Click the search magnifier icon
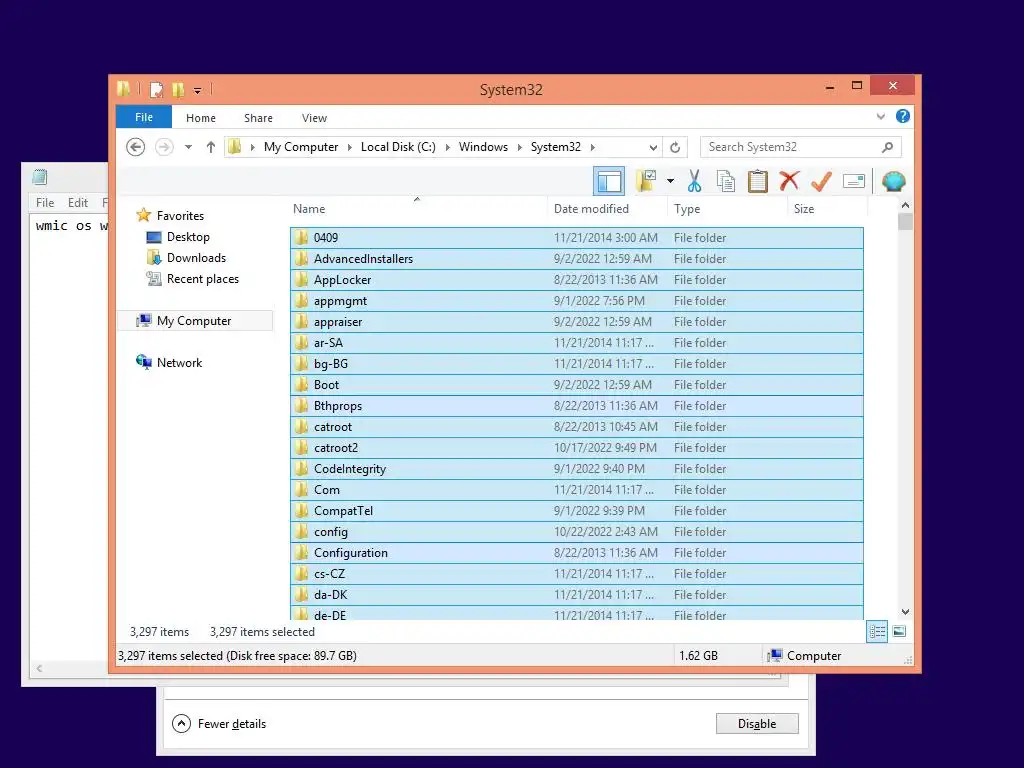1024x768 pixels. (x=887, y=147)
